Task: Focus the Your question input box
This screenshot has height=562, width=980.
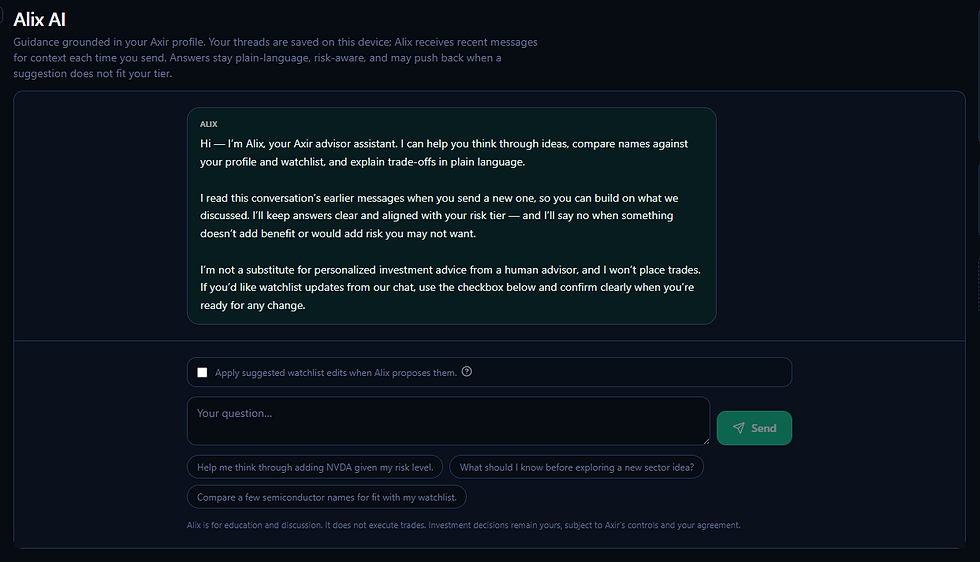Action: pyautogui.click(x=448, y=421)
